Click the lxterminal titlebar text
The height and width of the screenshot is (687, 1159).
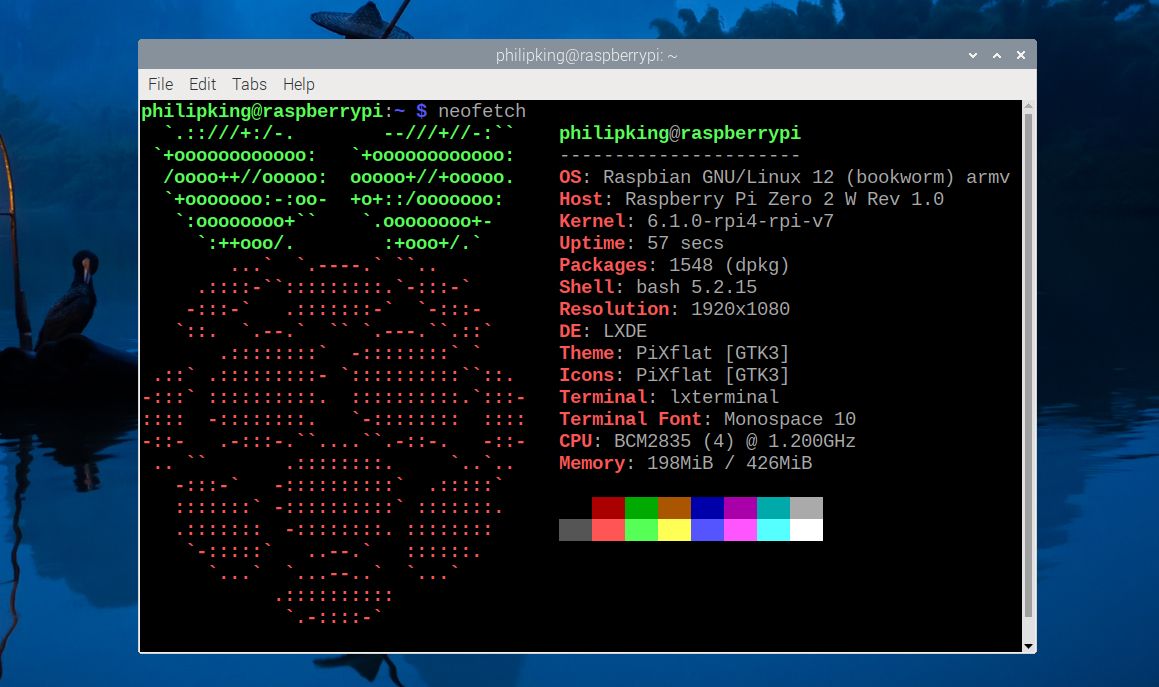(586, 55)
